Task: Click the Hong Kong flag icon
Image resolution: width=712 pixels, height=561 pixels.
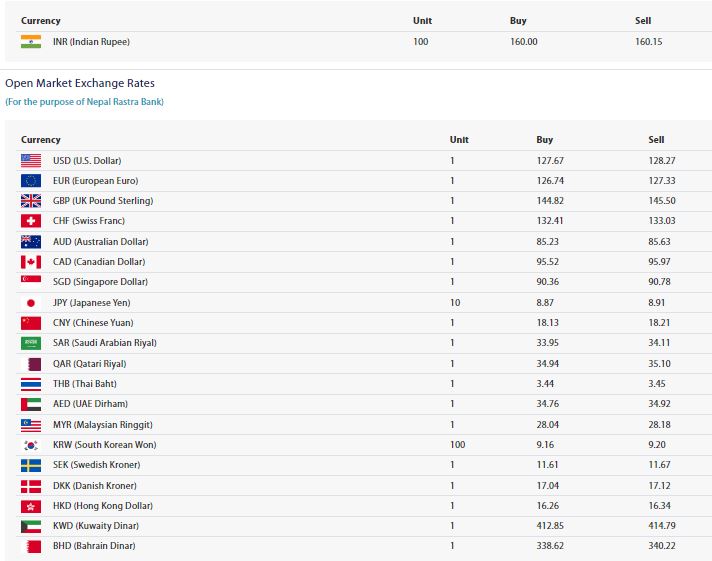Action: coord(31,506)
